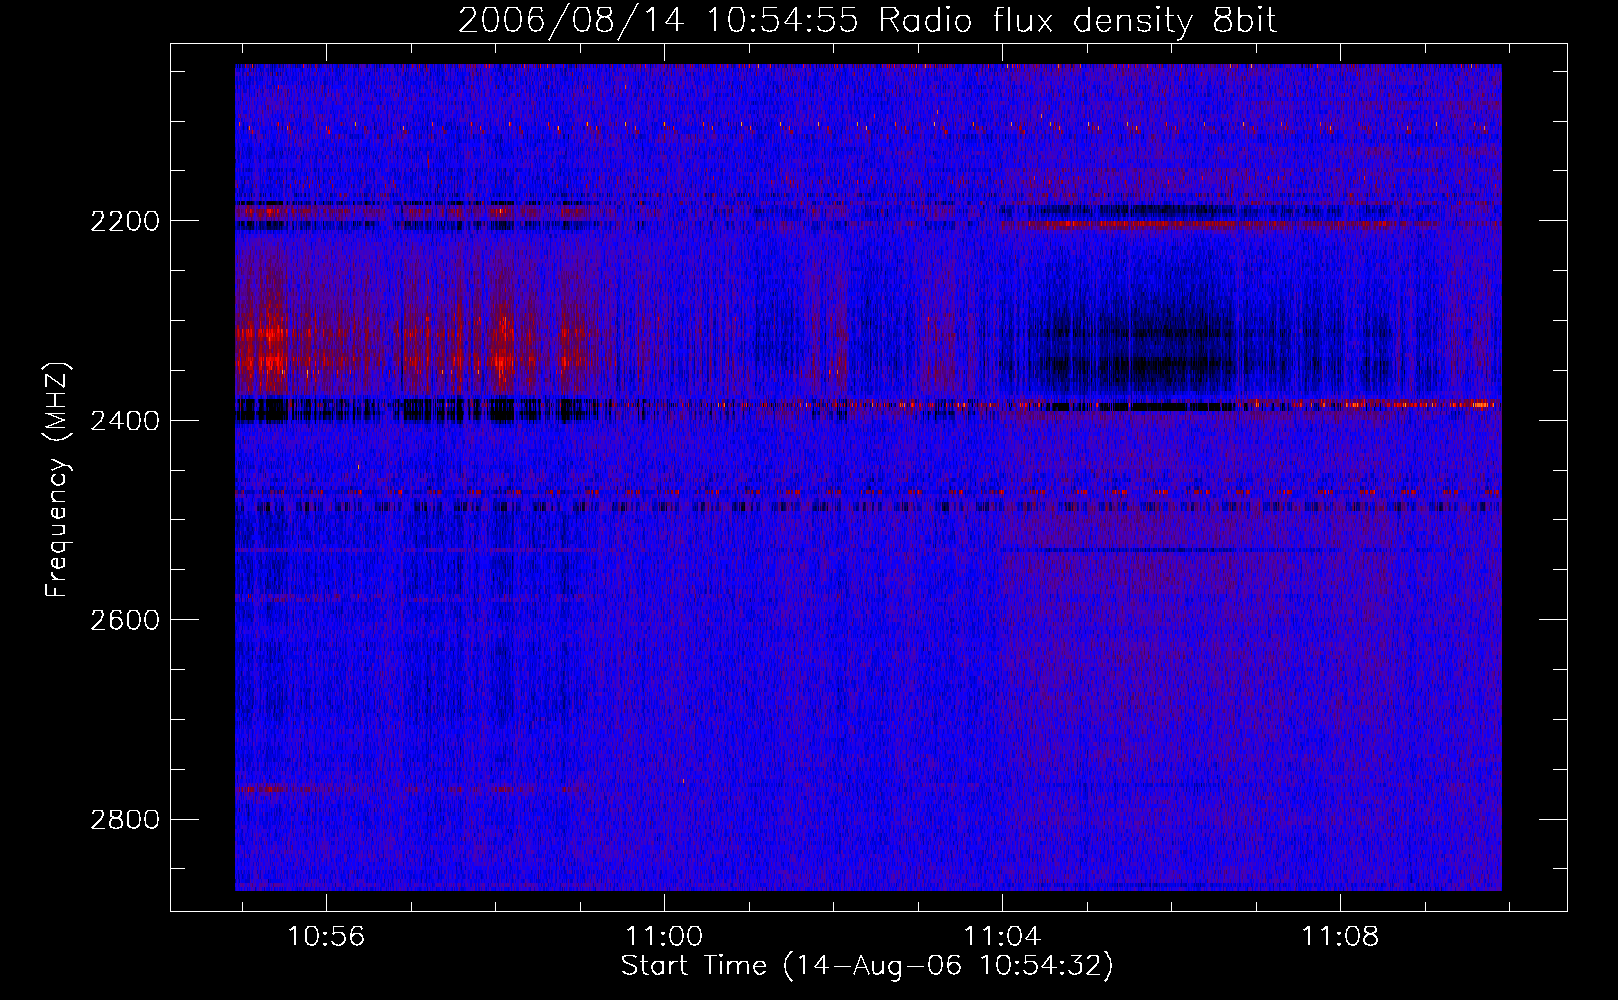The width and height of the screenshot is (1618, 1000).
Task: Click the 2600 frequency tick label
Action: tap(125, 620)
